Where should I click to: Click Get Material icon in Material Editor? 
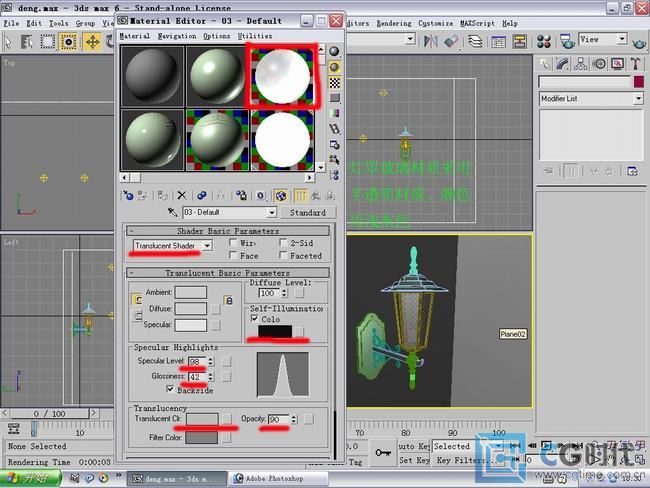coord(129,195)
